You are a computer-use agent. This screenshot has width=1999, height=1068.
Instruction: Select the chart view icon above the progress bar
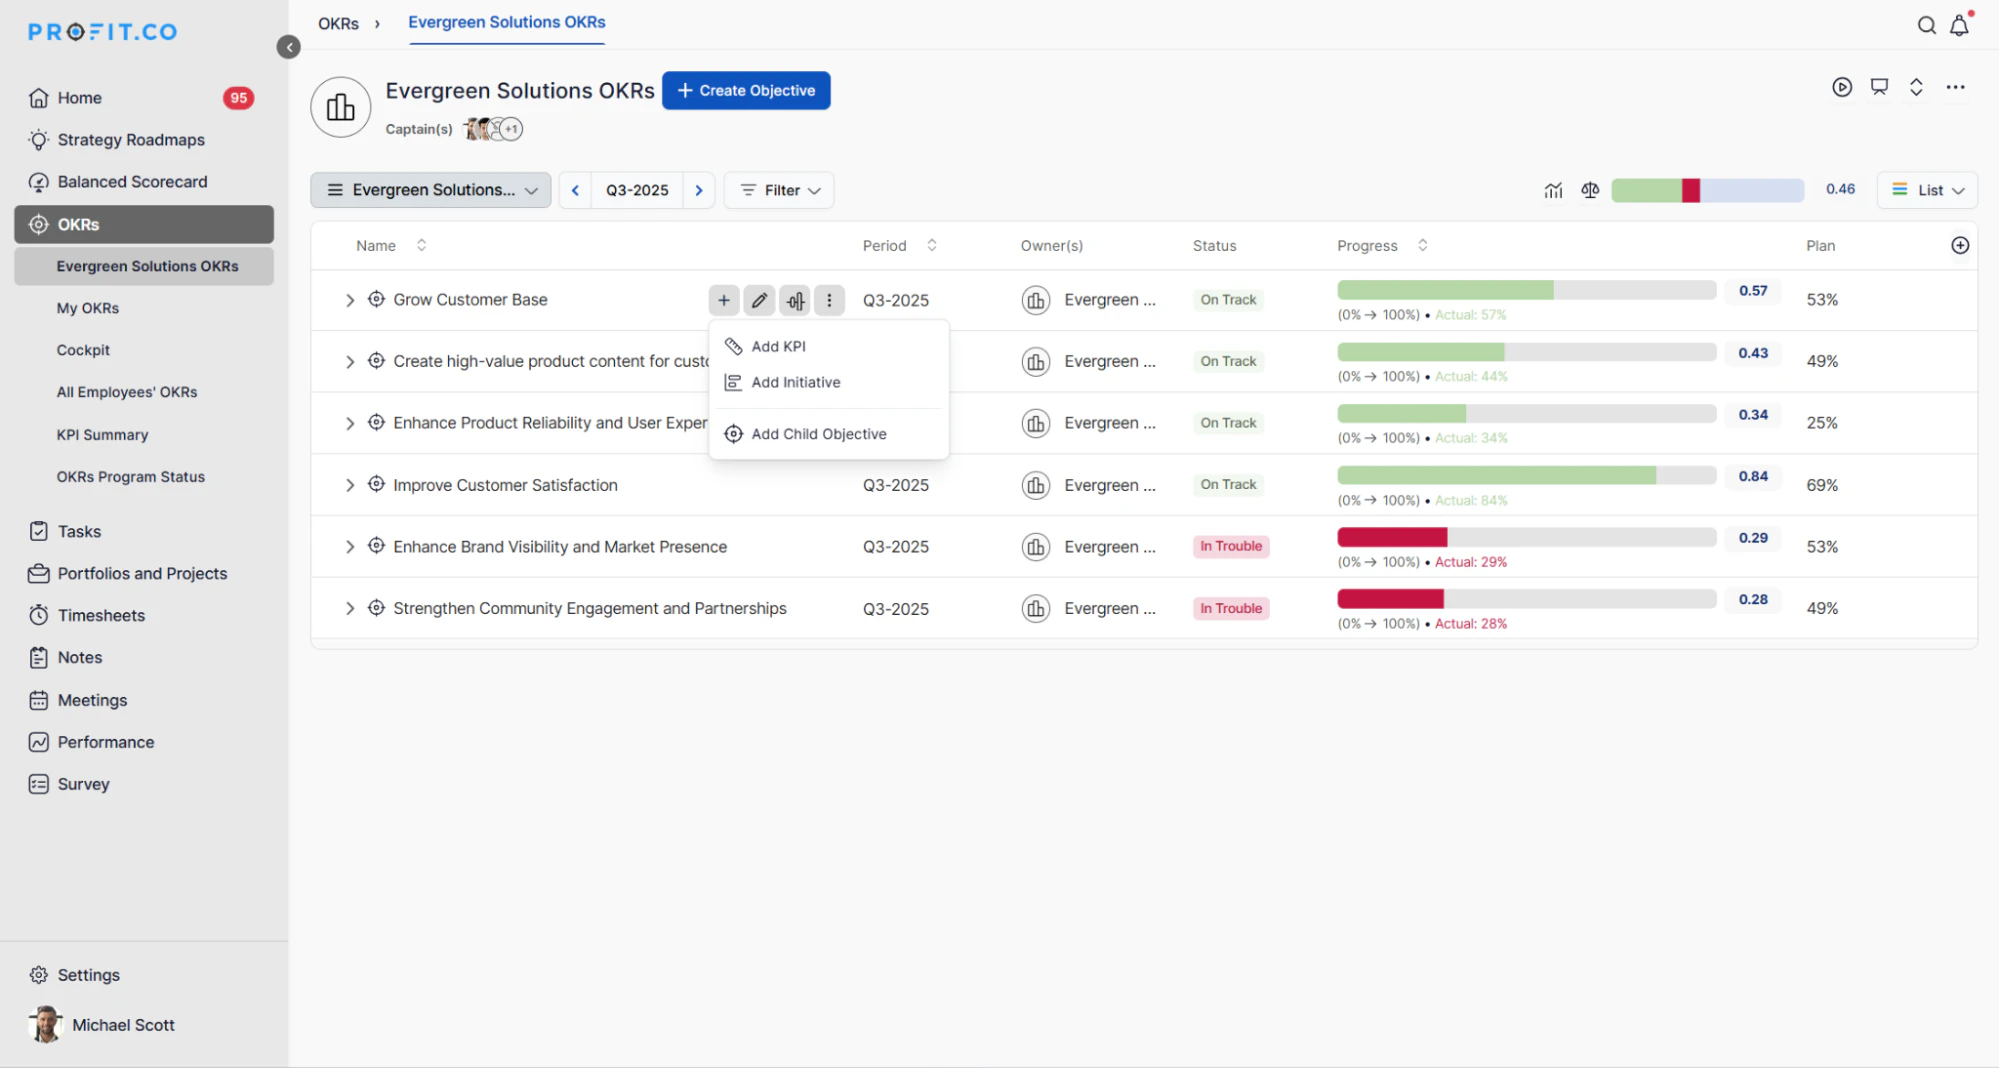point(1553,190)
